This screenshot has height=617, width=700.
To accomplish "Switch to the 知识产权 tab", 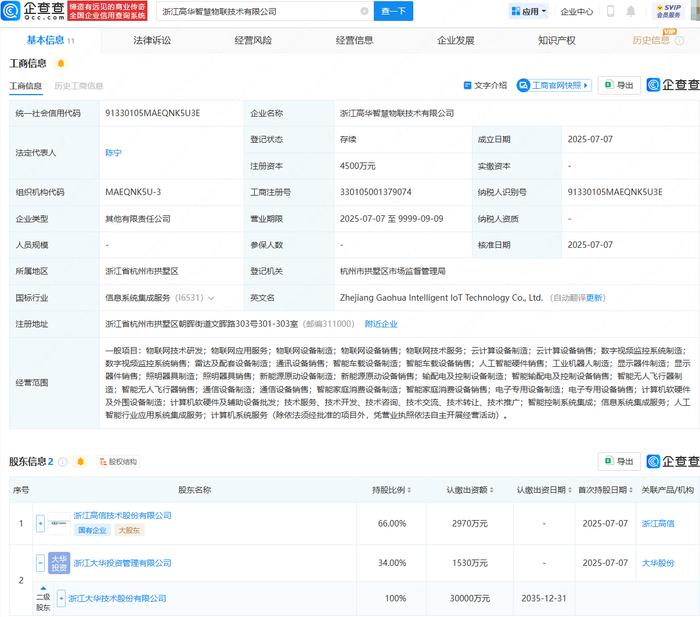I will tap(557, 41).
